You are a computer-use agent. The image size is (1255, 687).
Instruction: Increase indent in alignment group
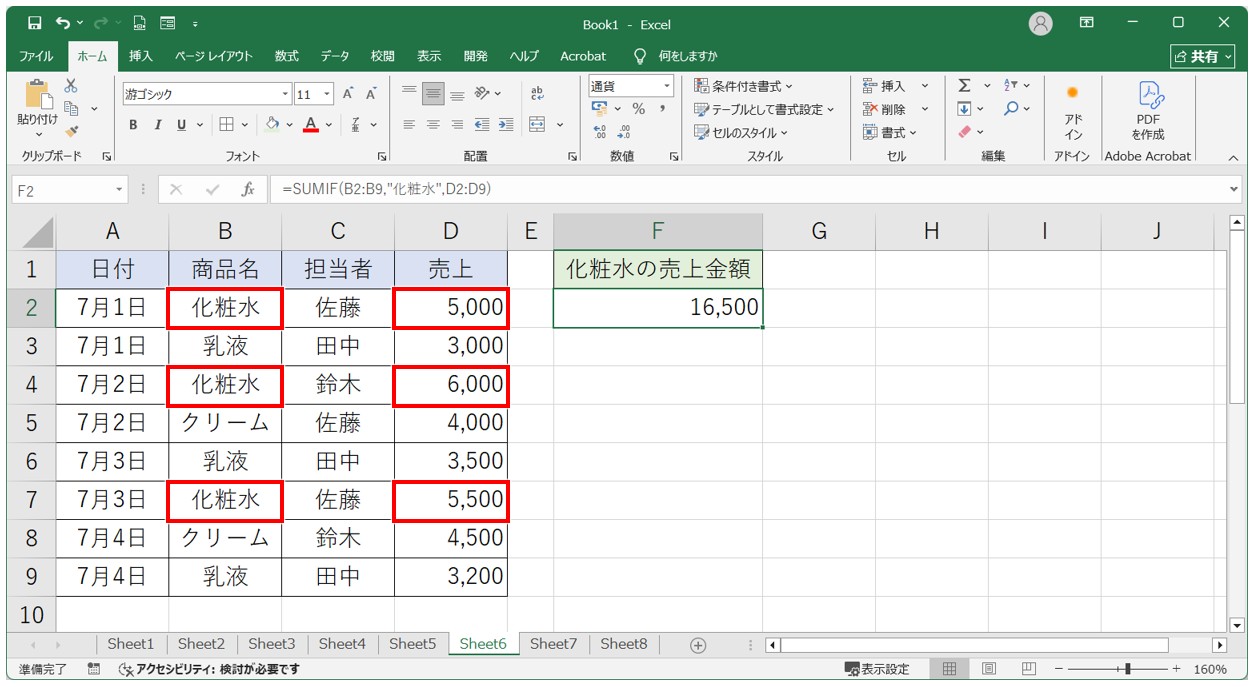point(506,125)
